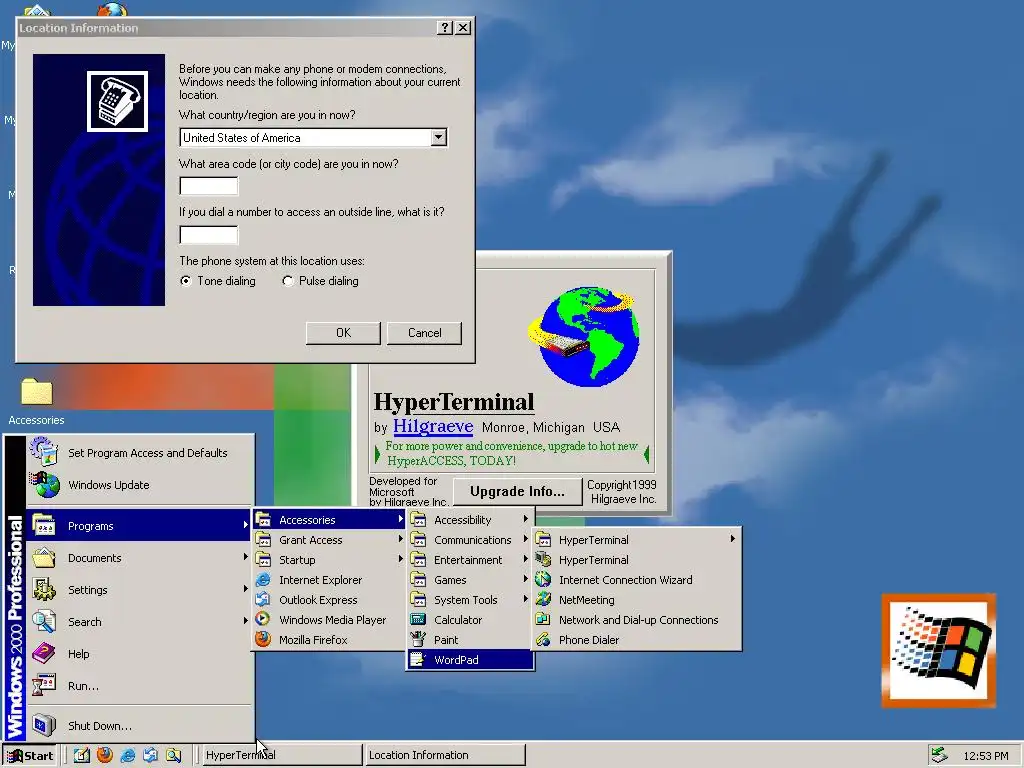Click the Set Program Access and Defaults icon
Image resolution: width=1024 pixels, height=768 pixels.
[x=44, y=452]
